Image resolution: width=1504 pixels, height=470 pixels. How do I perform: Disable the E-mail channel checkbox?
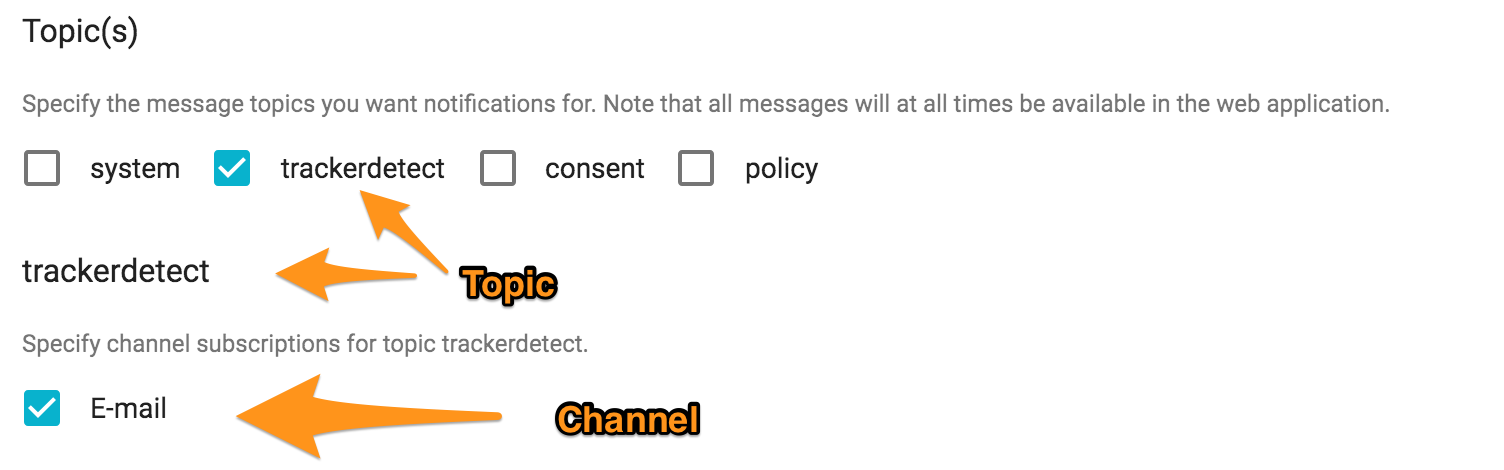click(x=42, y=408)
